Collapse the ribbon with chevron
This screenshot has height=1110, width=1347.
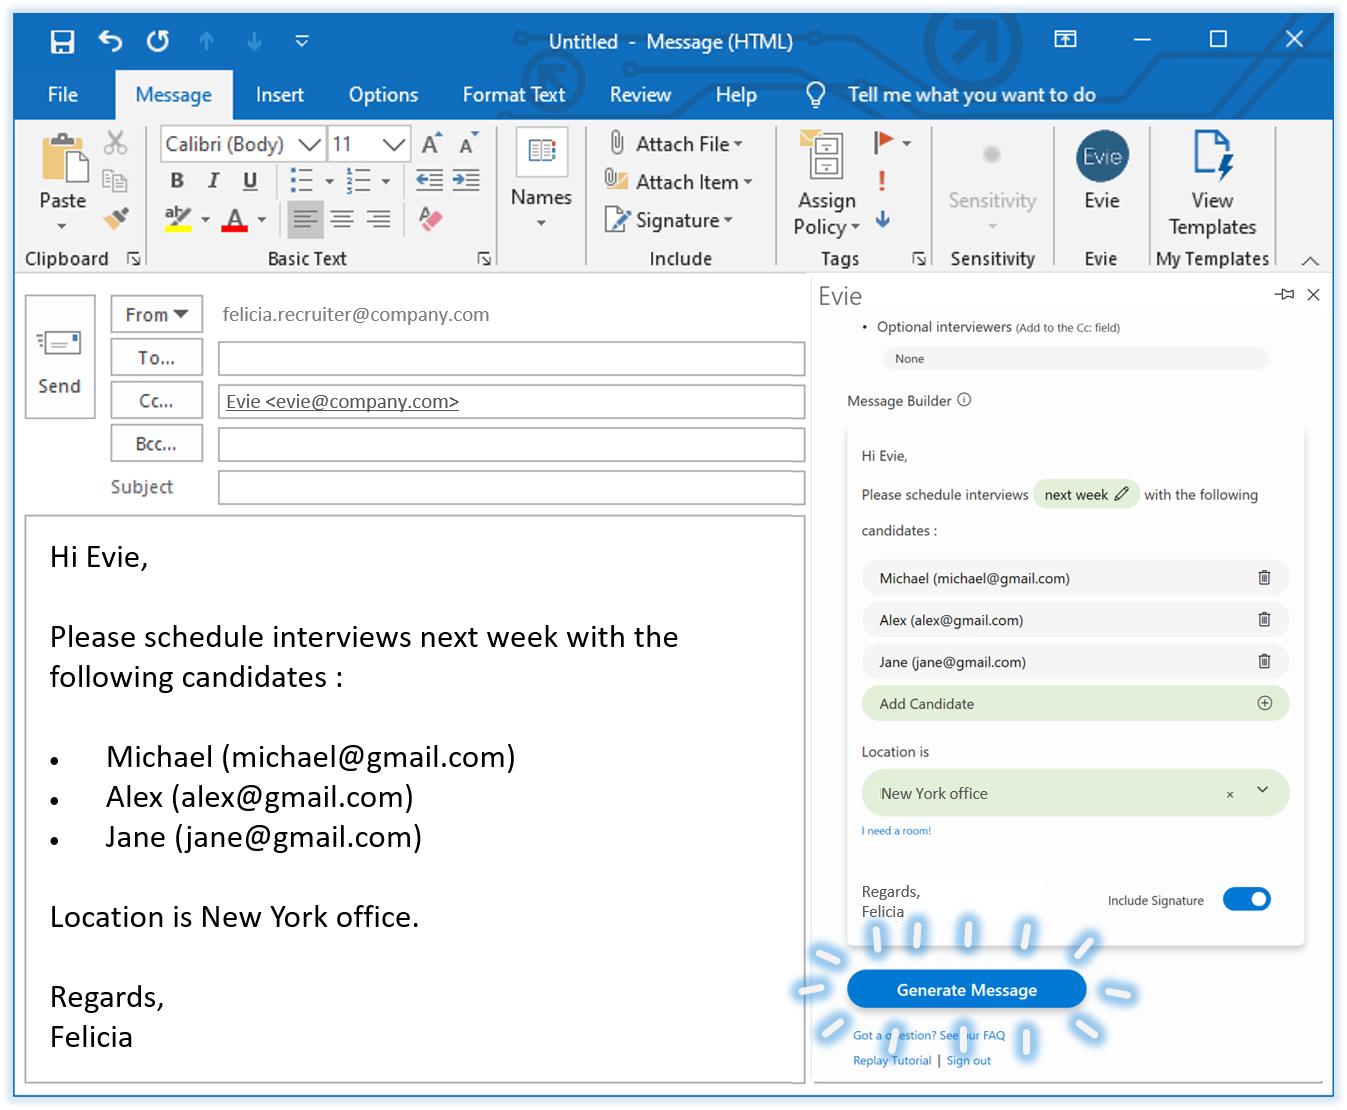click(1310, 261)
